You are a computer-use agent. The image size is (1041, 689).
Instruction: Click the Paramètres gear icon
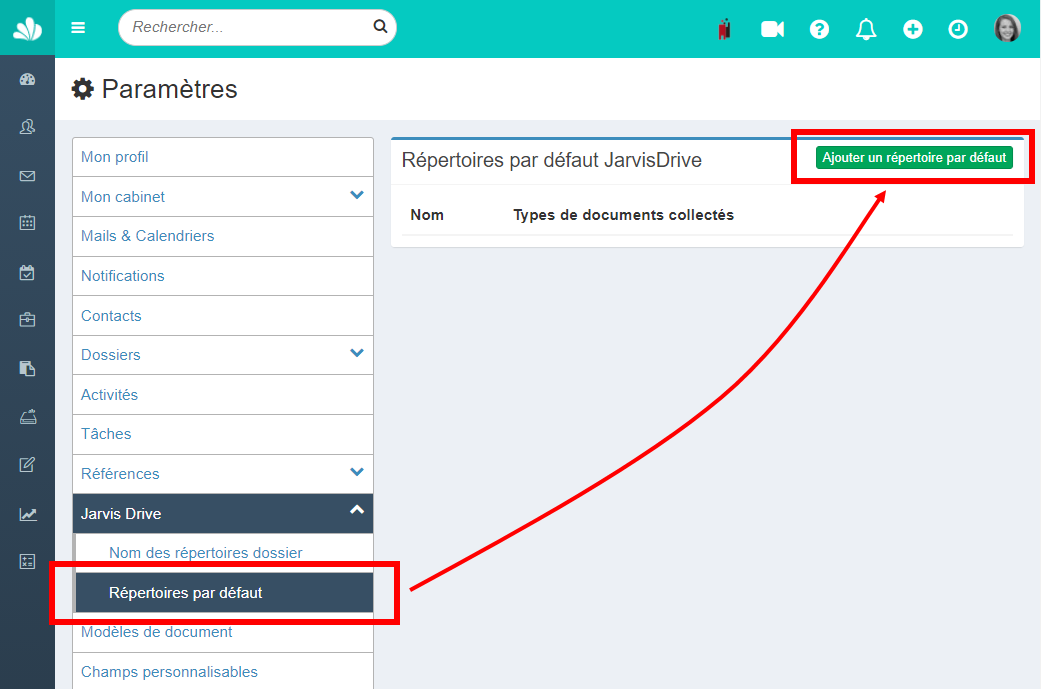(83, 89)
